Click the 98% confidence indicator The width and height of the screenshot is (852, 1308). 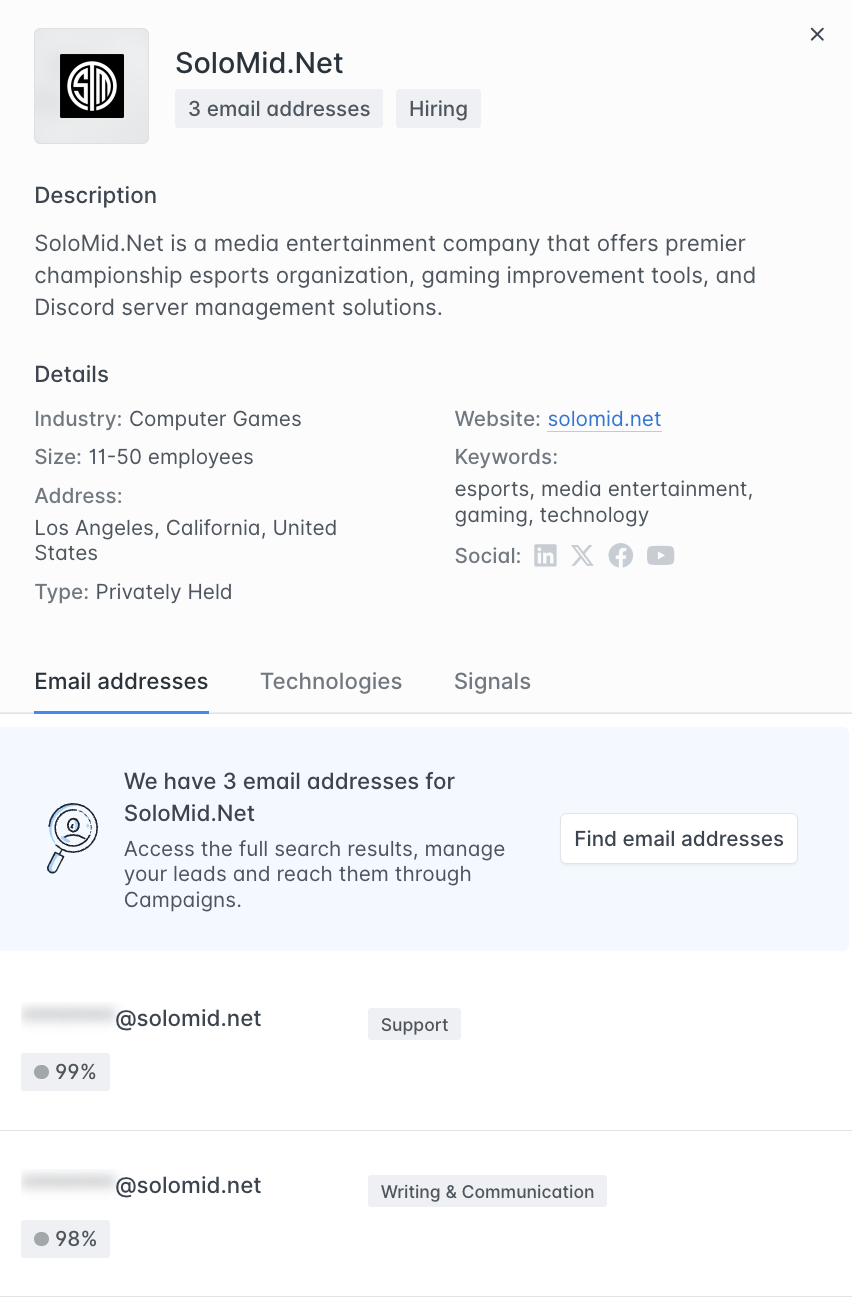point(65,1238)
